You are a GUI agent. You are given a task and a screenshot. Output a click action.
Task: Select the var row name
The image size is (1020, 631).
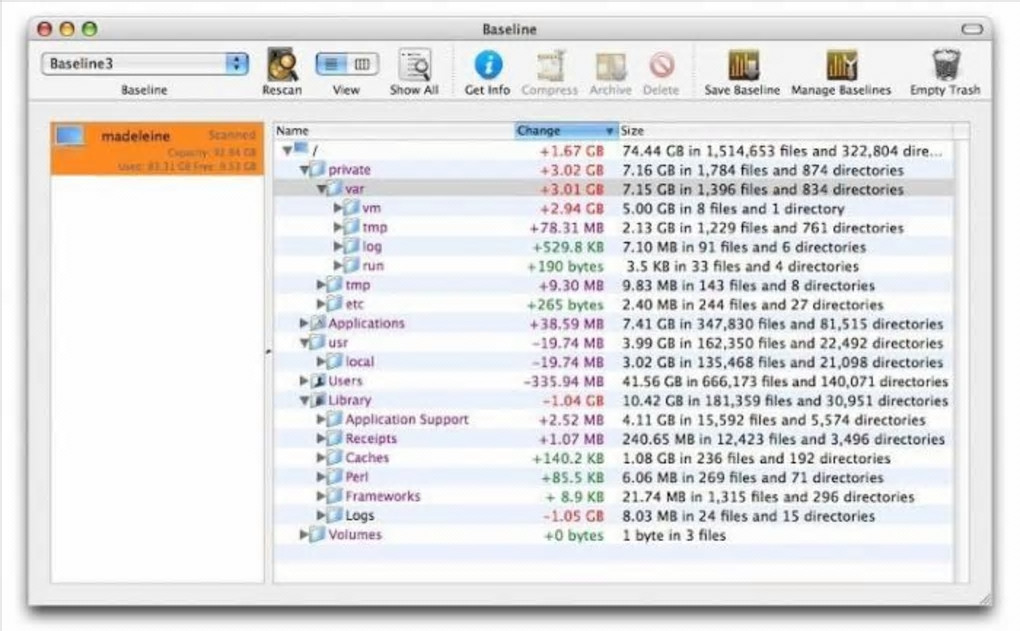pyautogui.click(x=355, y=189)
